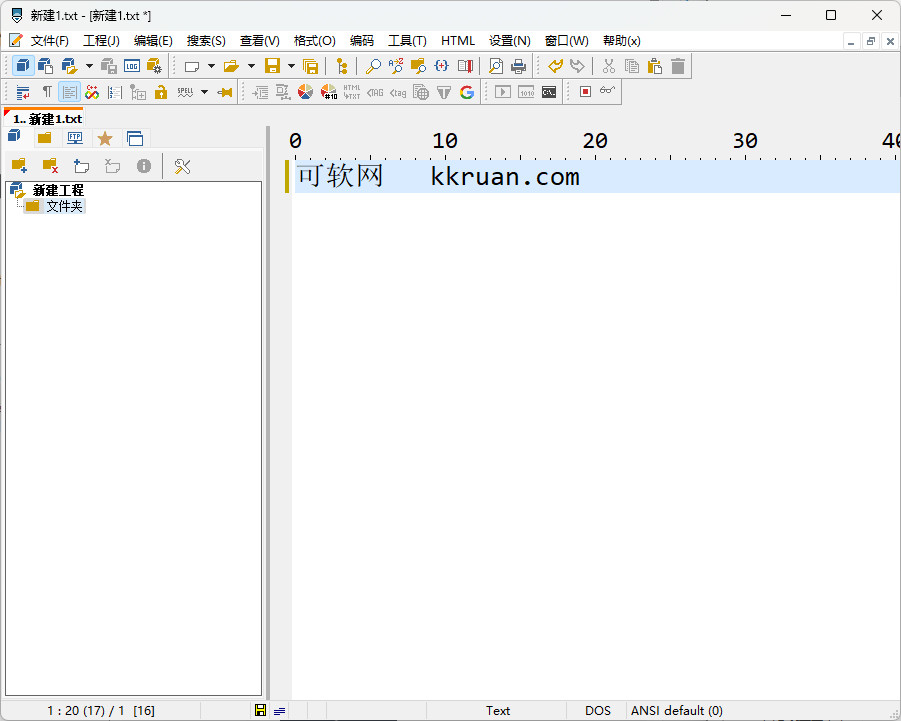901x721 pixels.
Task: Open the 窗口(W) menu
Action: [567, 41]
